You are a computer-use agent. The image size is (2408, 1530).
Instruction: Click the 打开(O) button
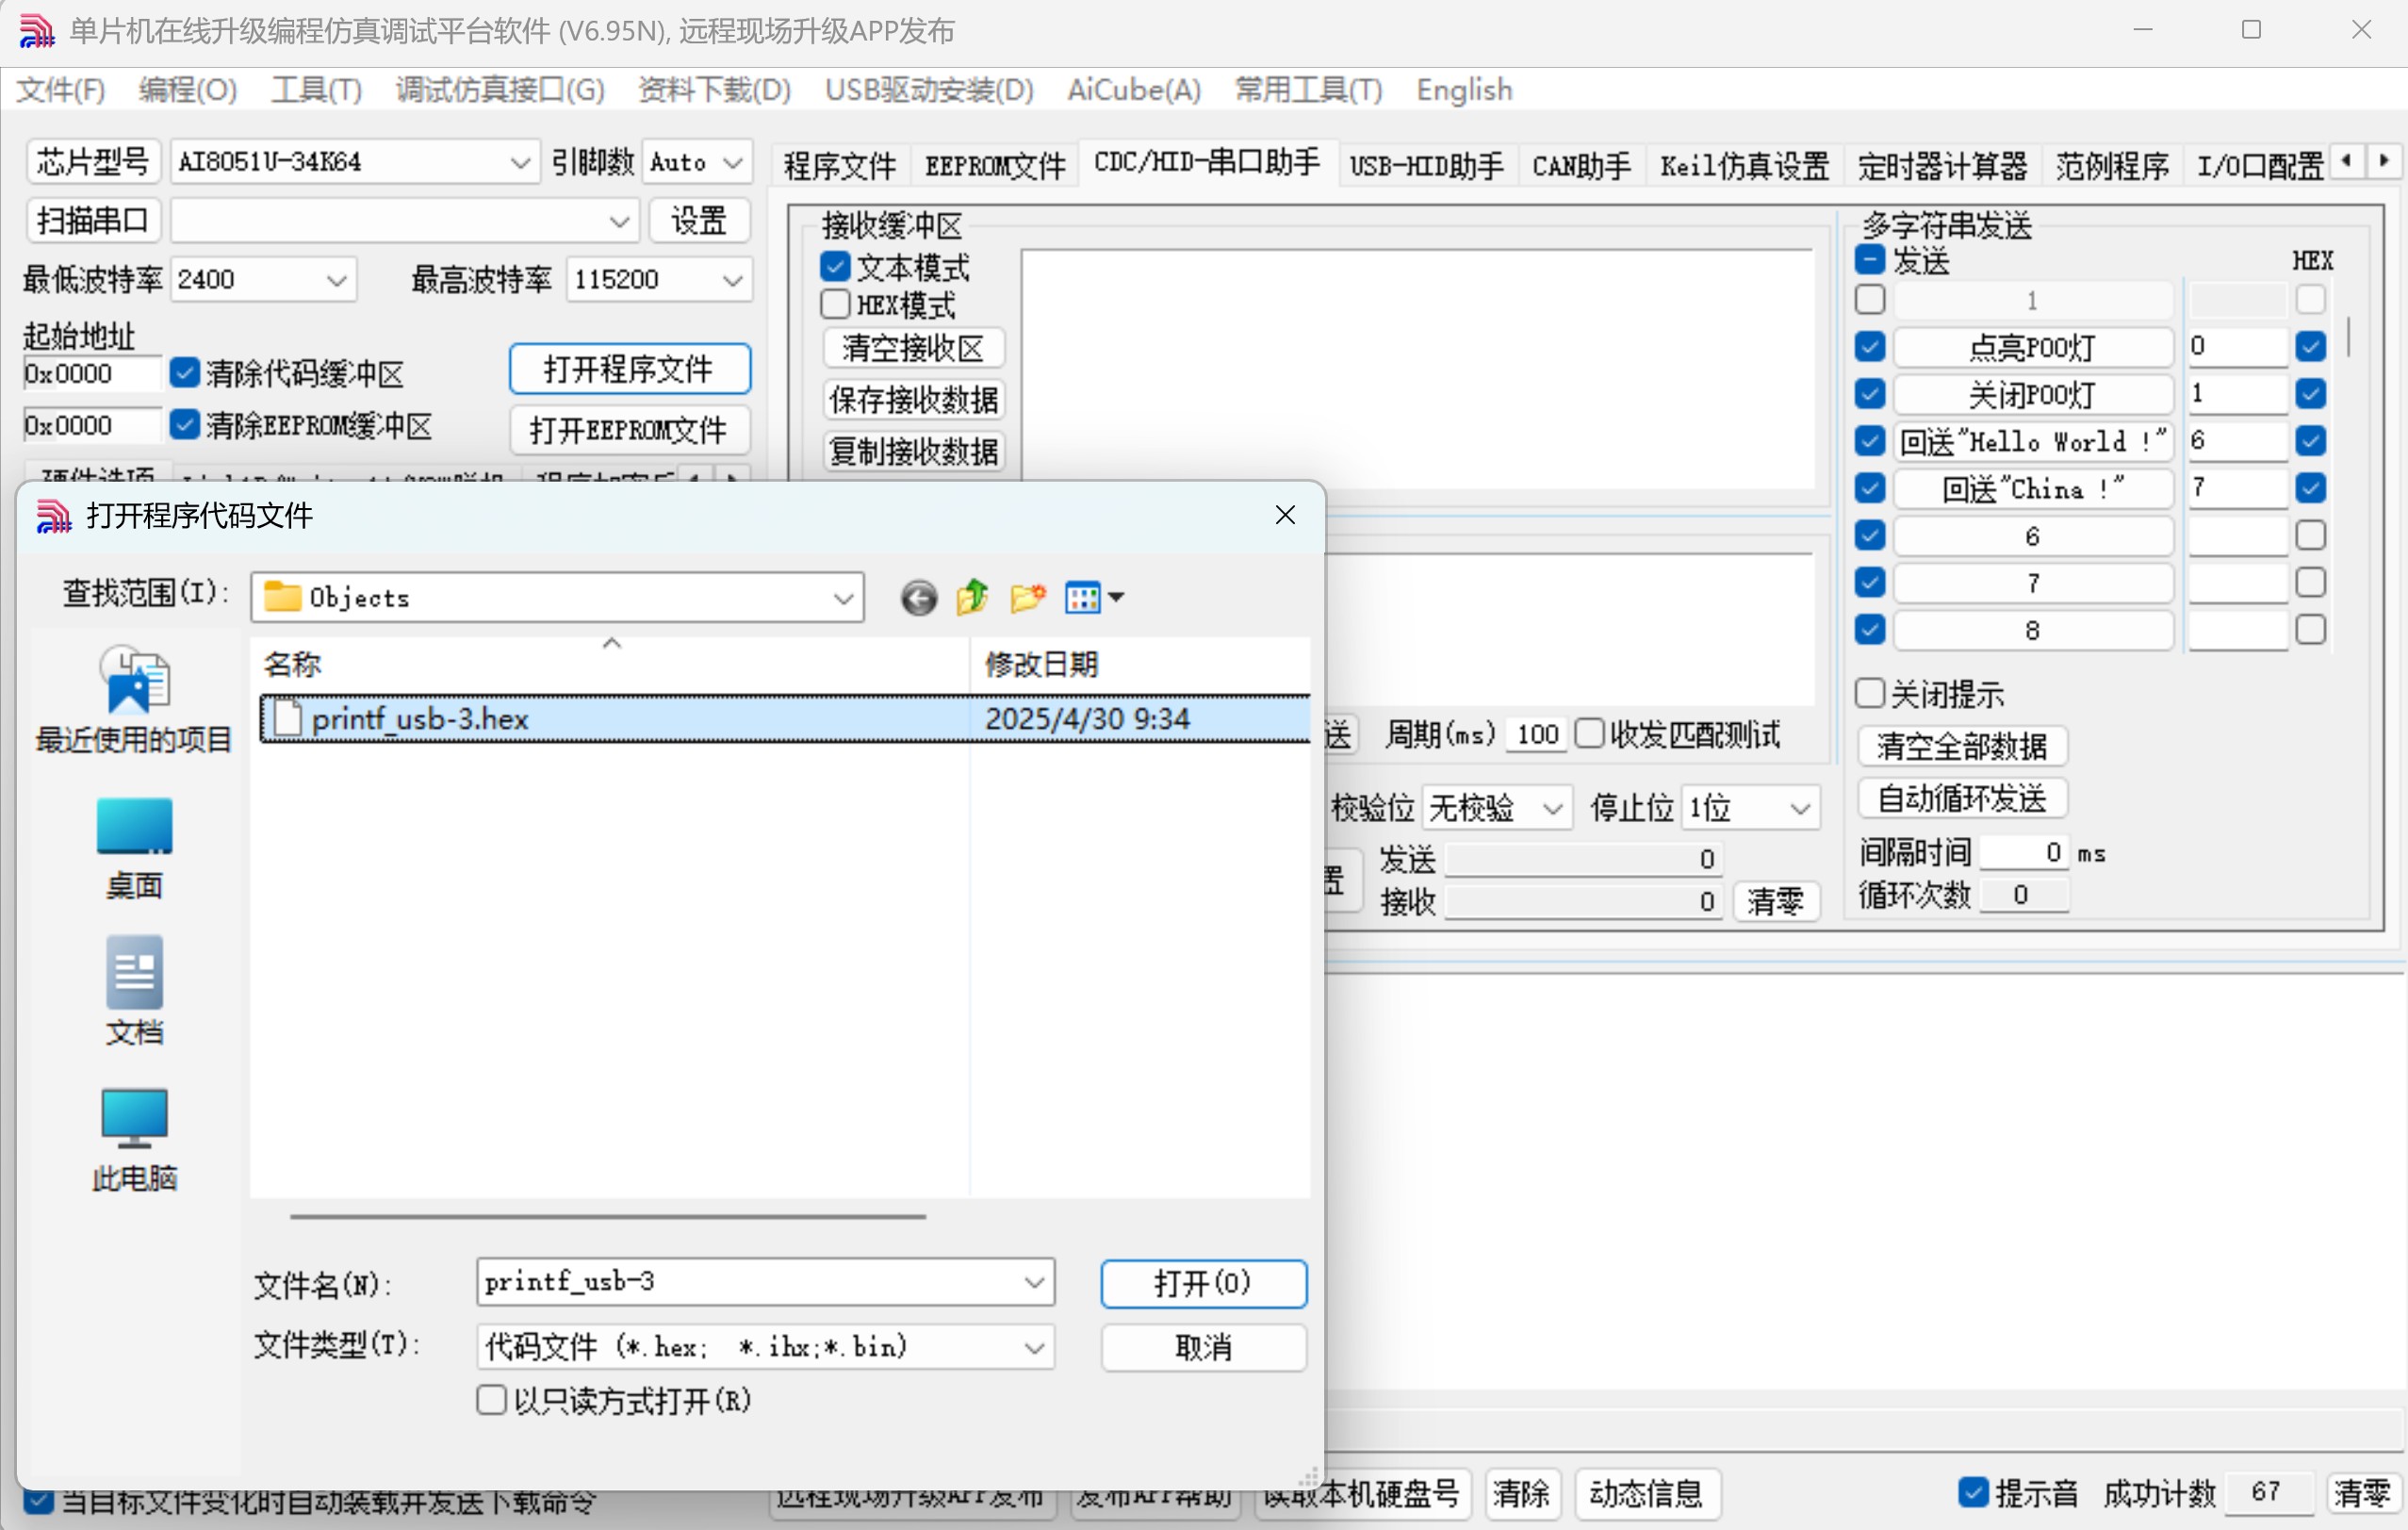[1203, 1283]
